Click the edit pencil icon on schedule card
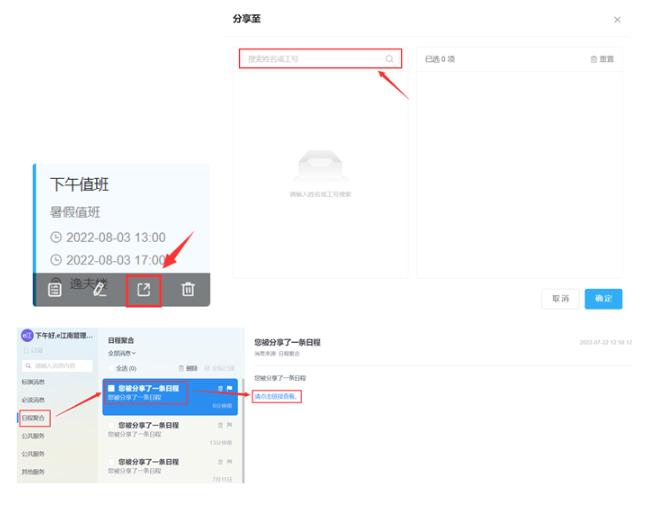 tap(99, 290)
